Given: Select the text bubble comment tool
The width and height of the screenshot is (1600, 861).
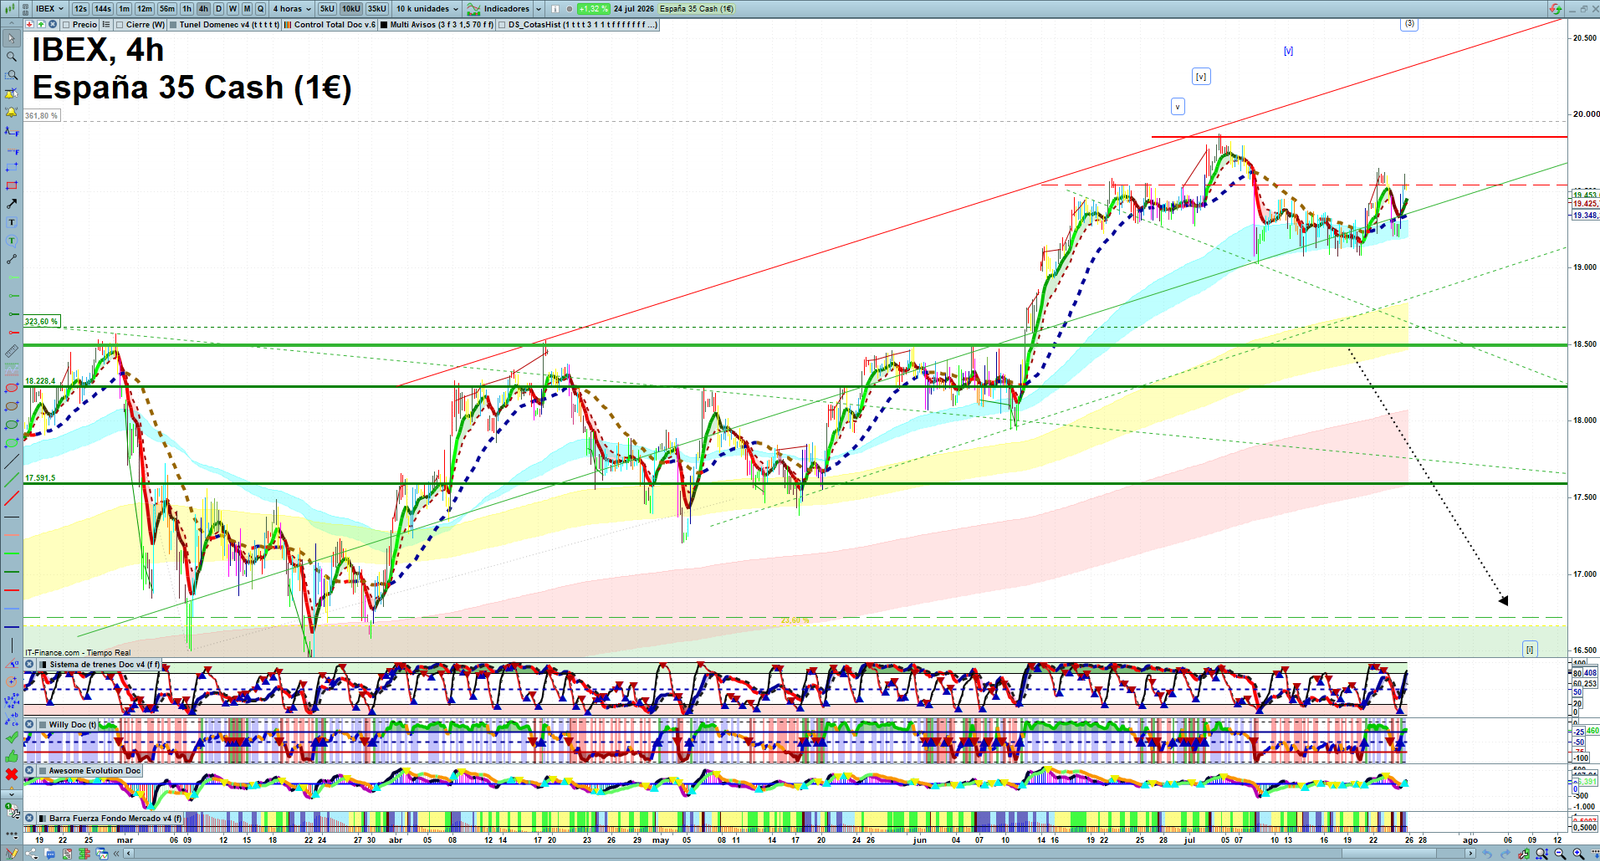Looking at the screenshot, I should [12, 240].
